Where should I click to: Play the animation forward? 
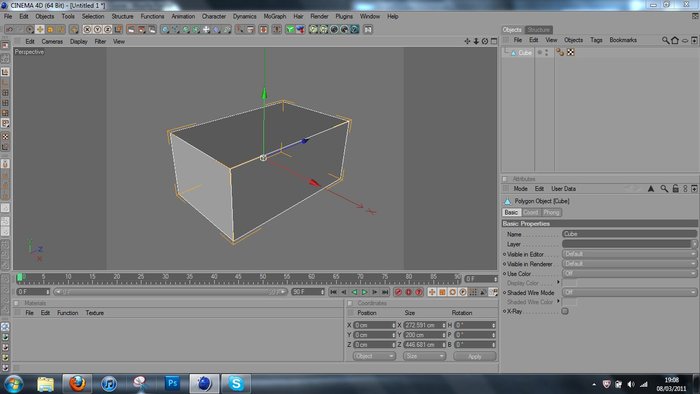tap(365, 292)
